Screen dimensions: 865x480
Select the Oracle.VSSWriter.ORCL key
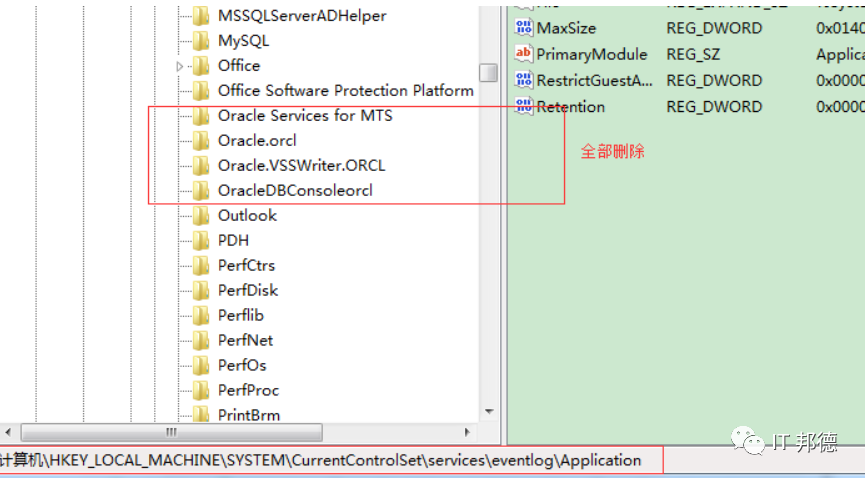[301, 166]
